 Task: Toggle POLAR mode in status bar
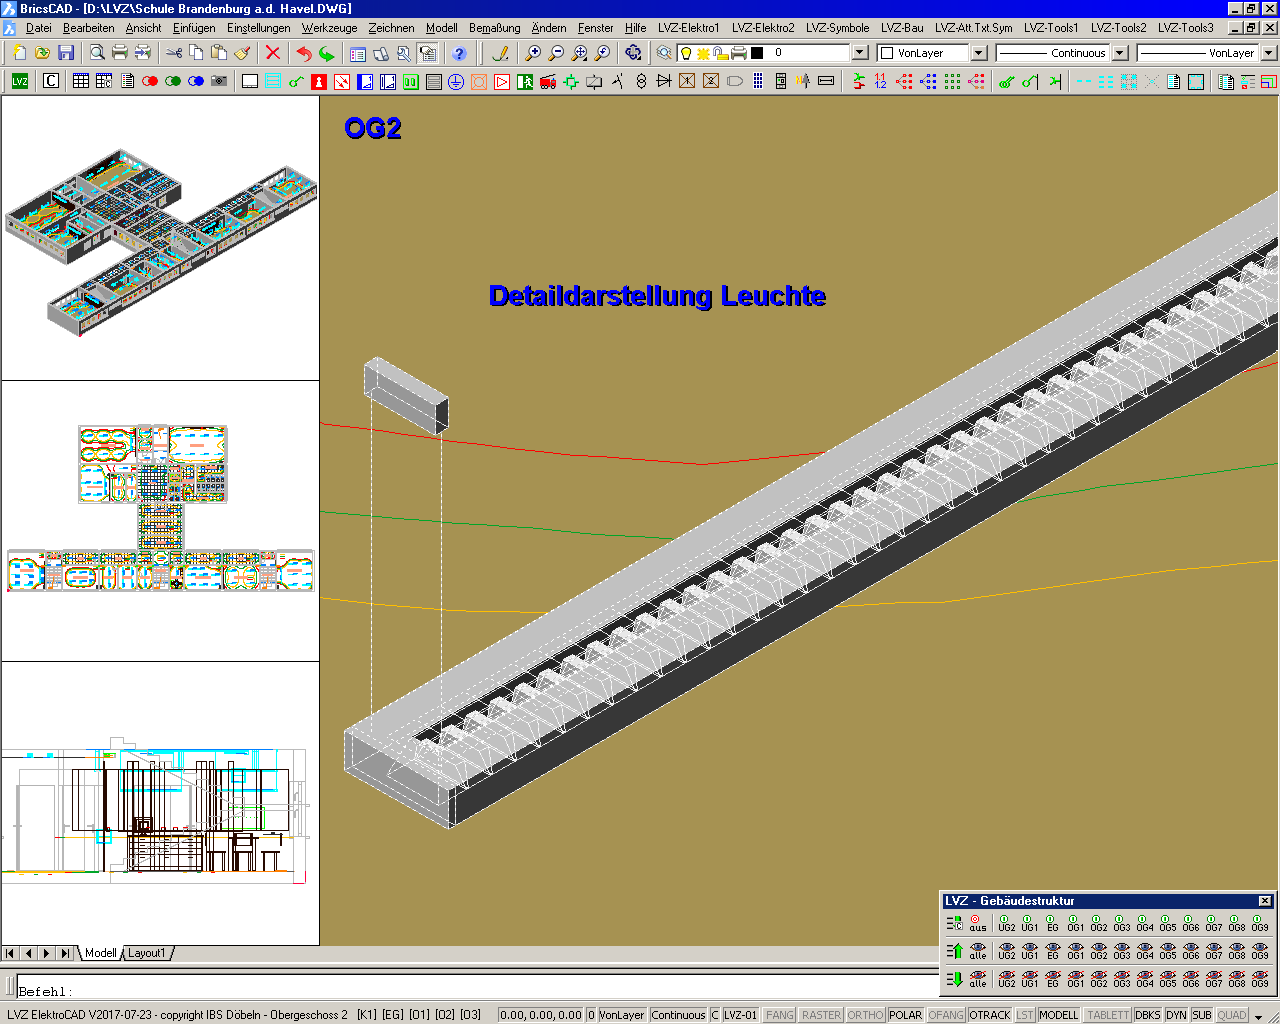[x=906, y=1015]
